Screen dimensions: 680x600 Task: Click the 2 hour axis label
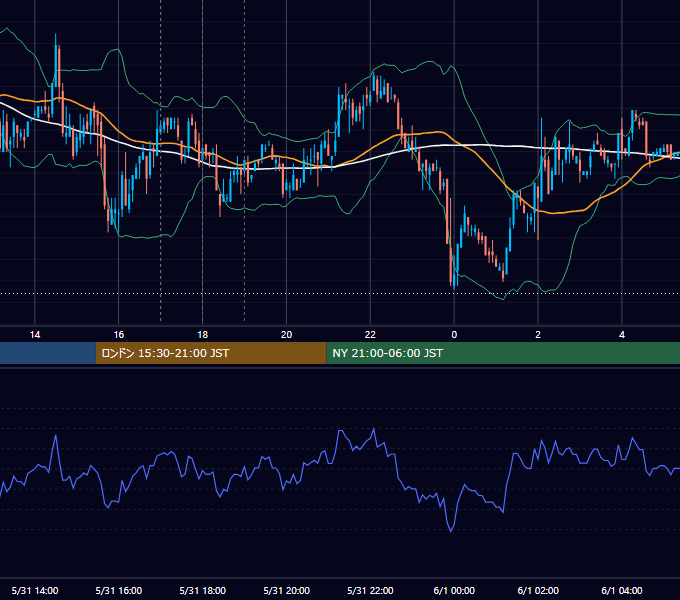tap(538, 335)
